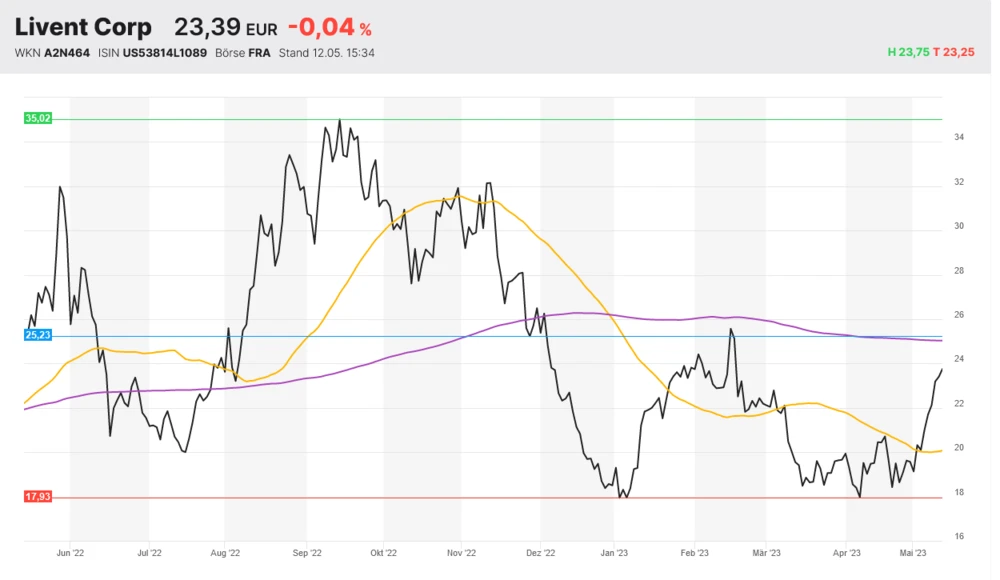
Task: Click the Stand 12.05. 15:34 timestamp
Action: click(x=327, y=53)
